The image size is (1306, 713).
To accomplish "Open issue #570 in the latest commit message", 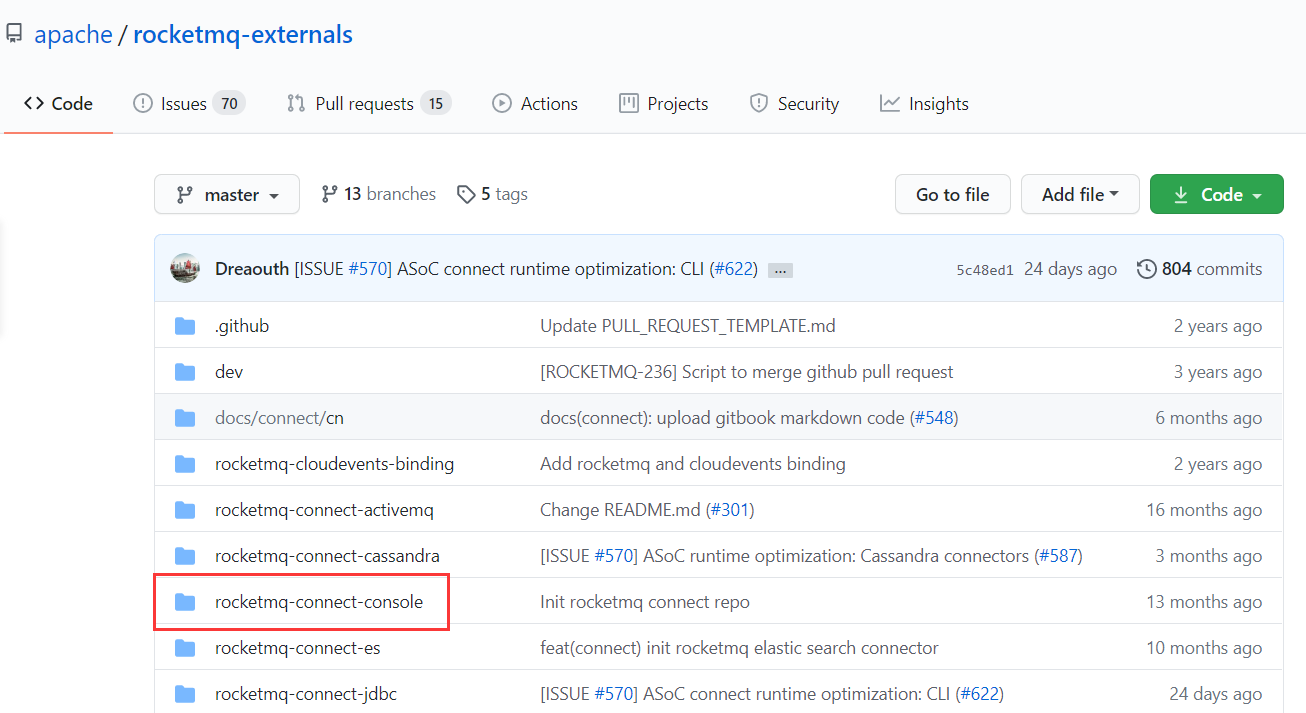I will 370,269.
